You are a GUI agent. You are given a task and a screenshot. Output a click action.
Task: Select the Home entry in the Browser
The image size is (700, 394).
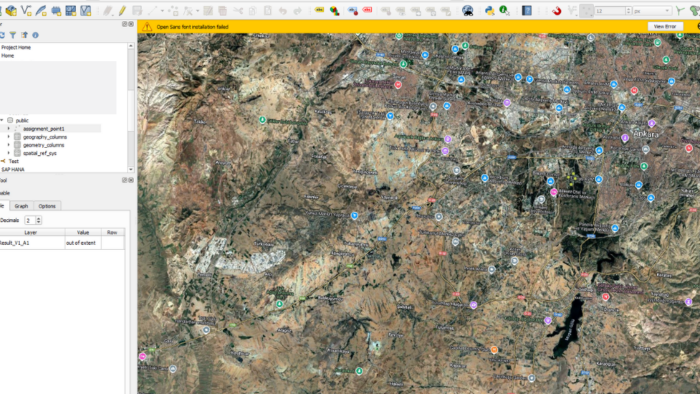pos(8,56)
